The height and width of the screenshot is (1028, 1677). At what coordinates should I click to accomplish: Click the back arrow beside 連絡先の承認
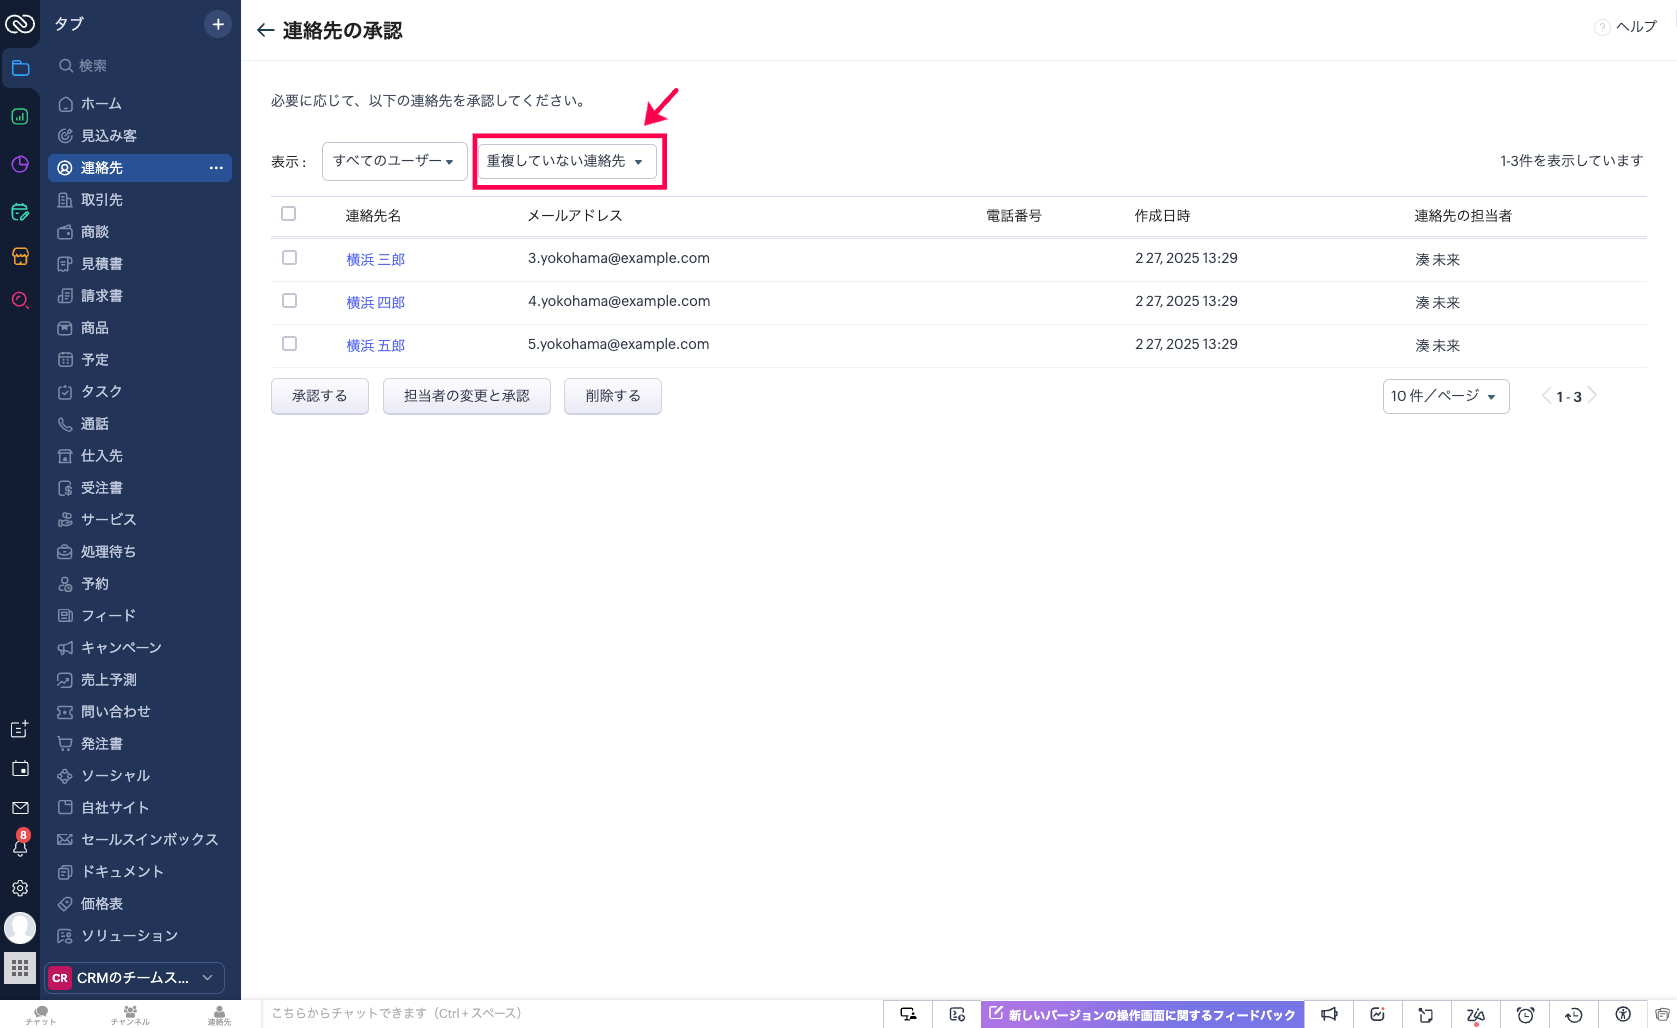pyautogui.click(x=265, y=31)
